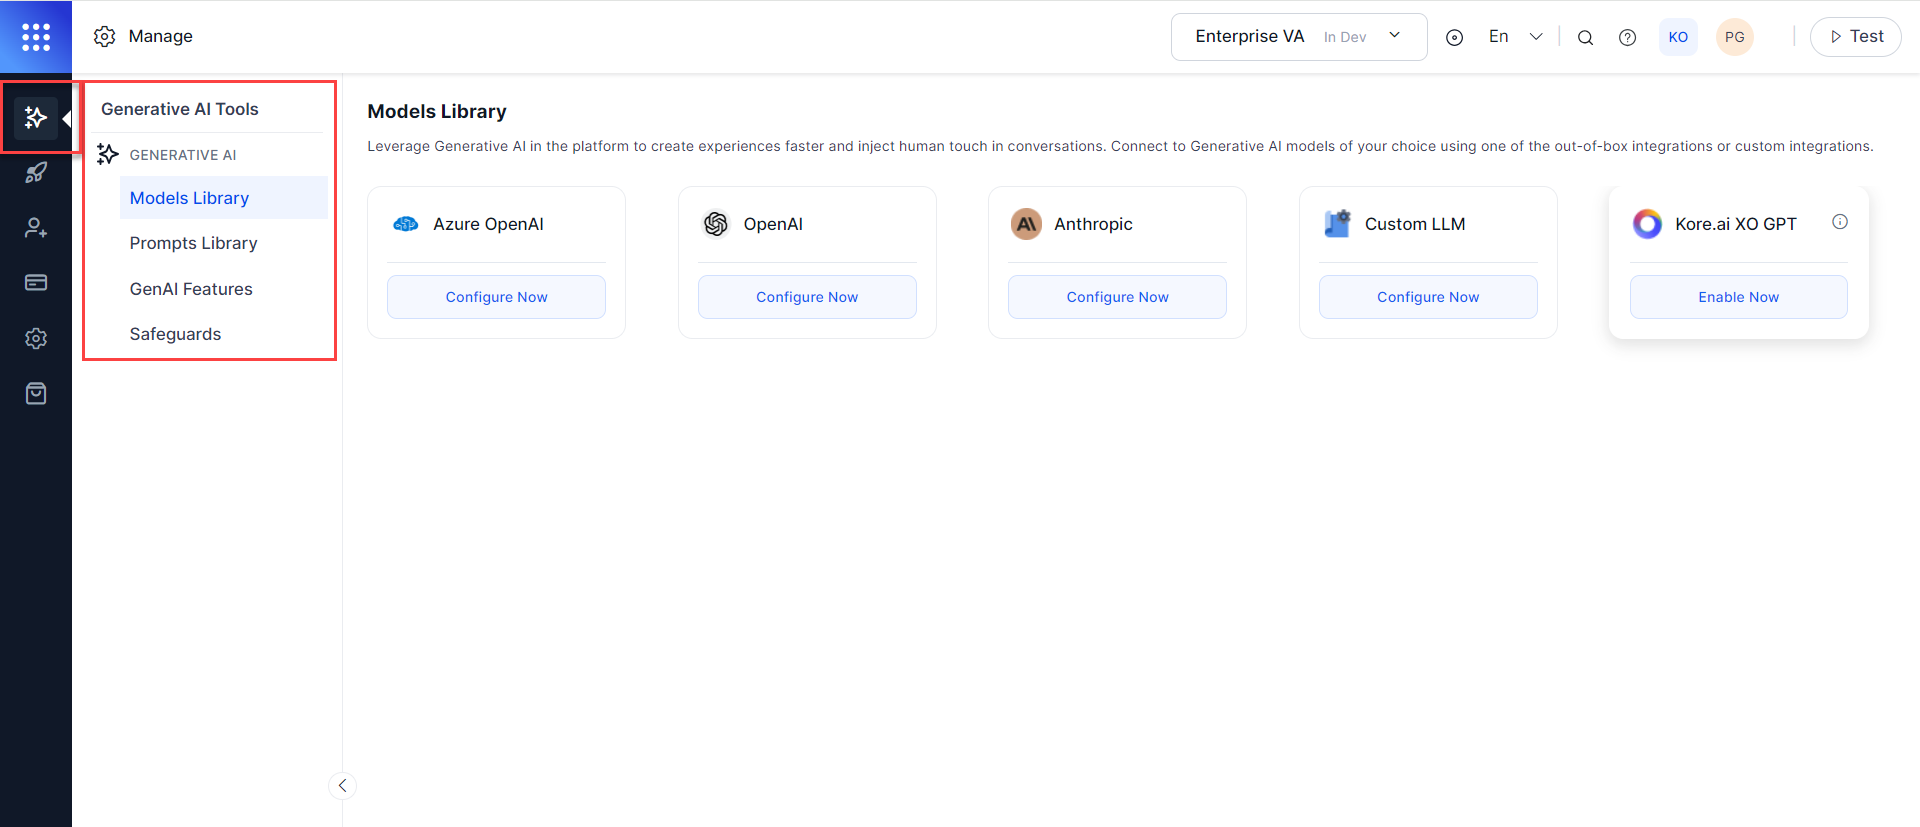Open the apps grid launcher
The width and height of the screenshot is (1920, 827).
click(x=36, y=37)
